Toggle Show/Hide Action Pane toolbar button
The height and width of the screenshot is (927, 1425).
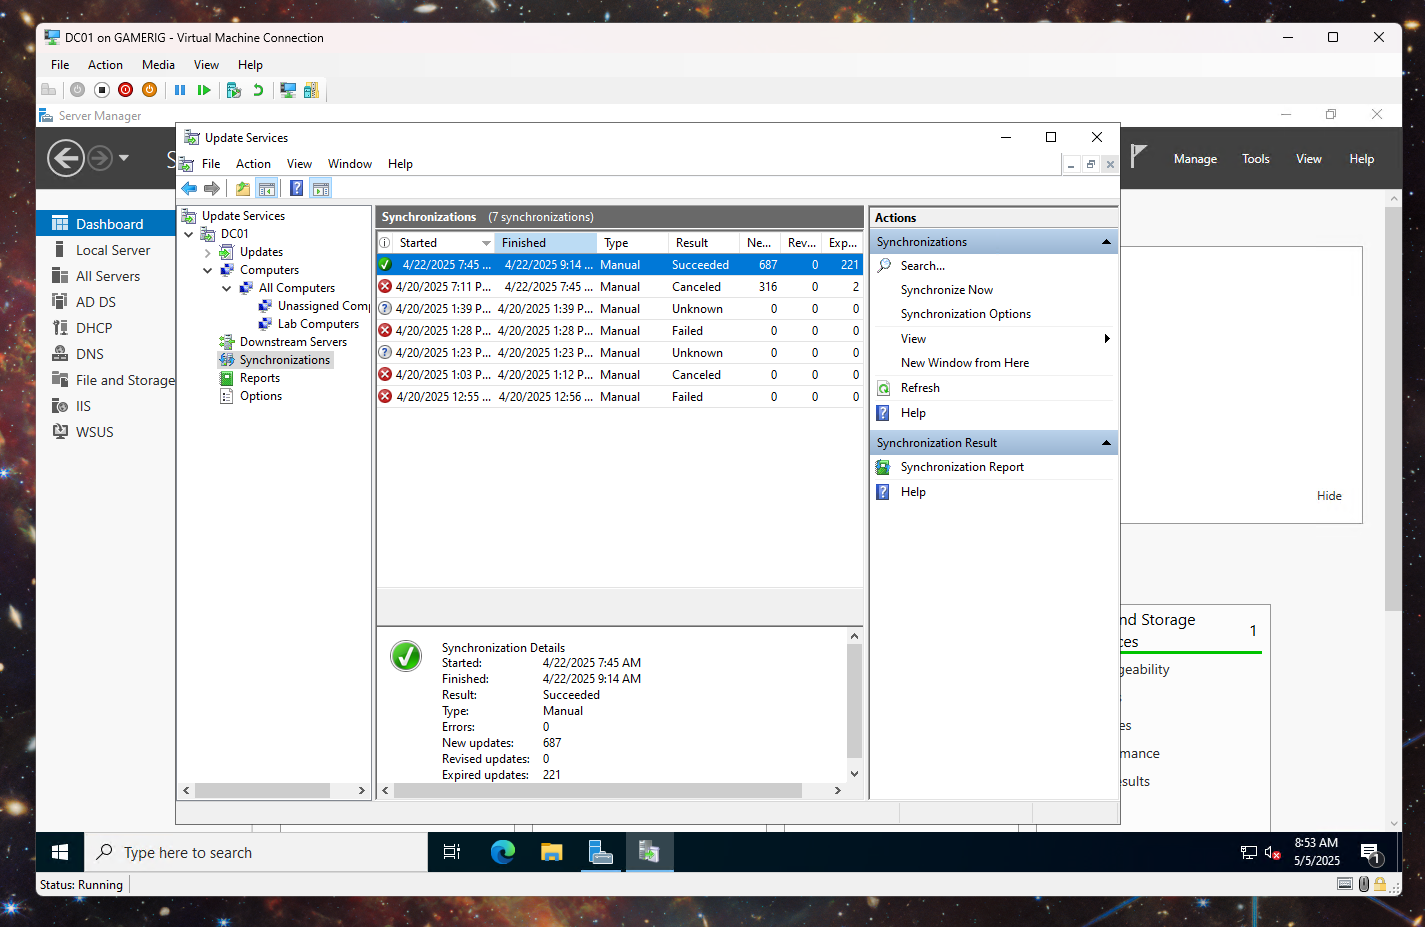(x=320, y=188)
